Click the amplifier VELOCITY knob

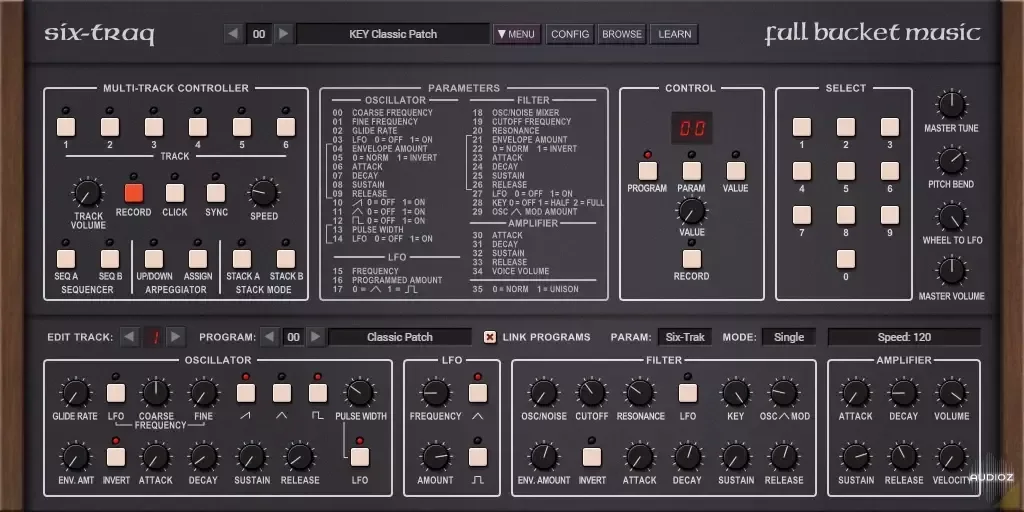tap(952, 457)
